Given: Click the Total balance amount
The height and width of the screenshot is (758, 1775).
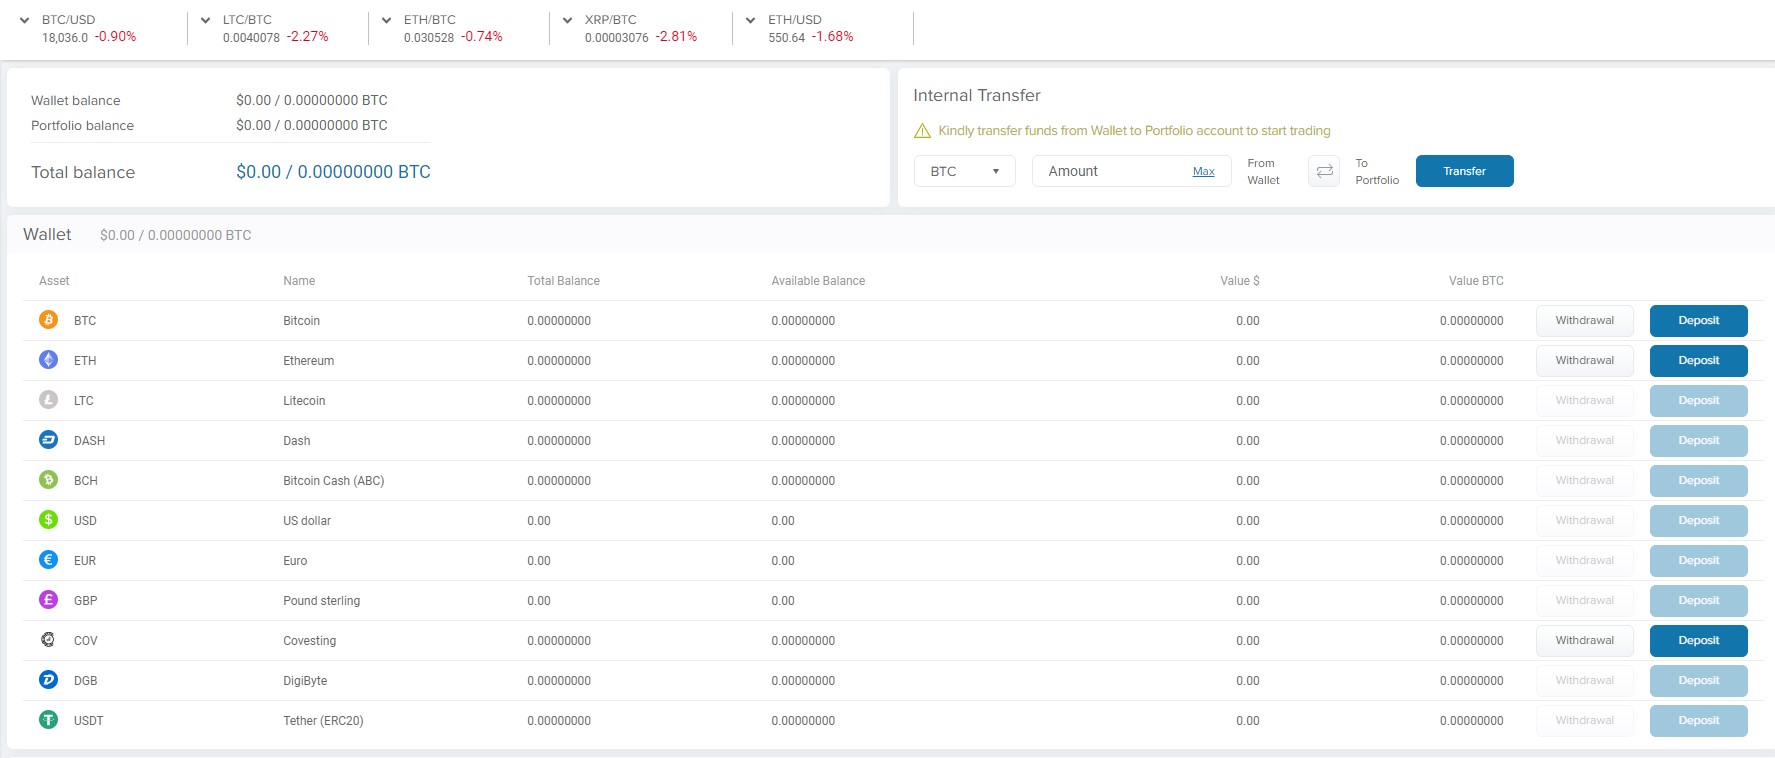Looking at the screenshot, I should (333, 172).
